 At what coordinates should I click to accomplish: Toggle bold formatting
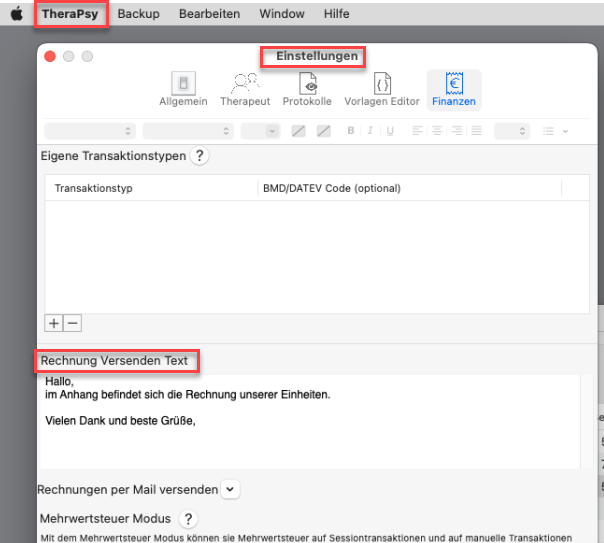click(351, 131)
